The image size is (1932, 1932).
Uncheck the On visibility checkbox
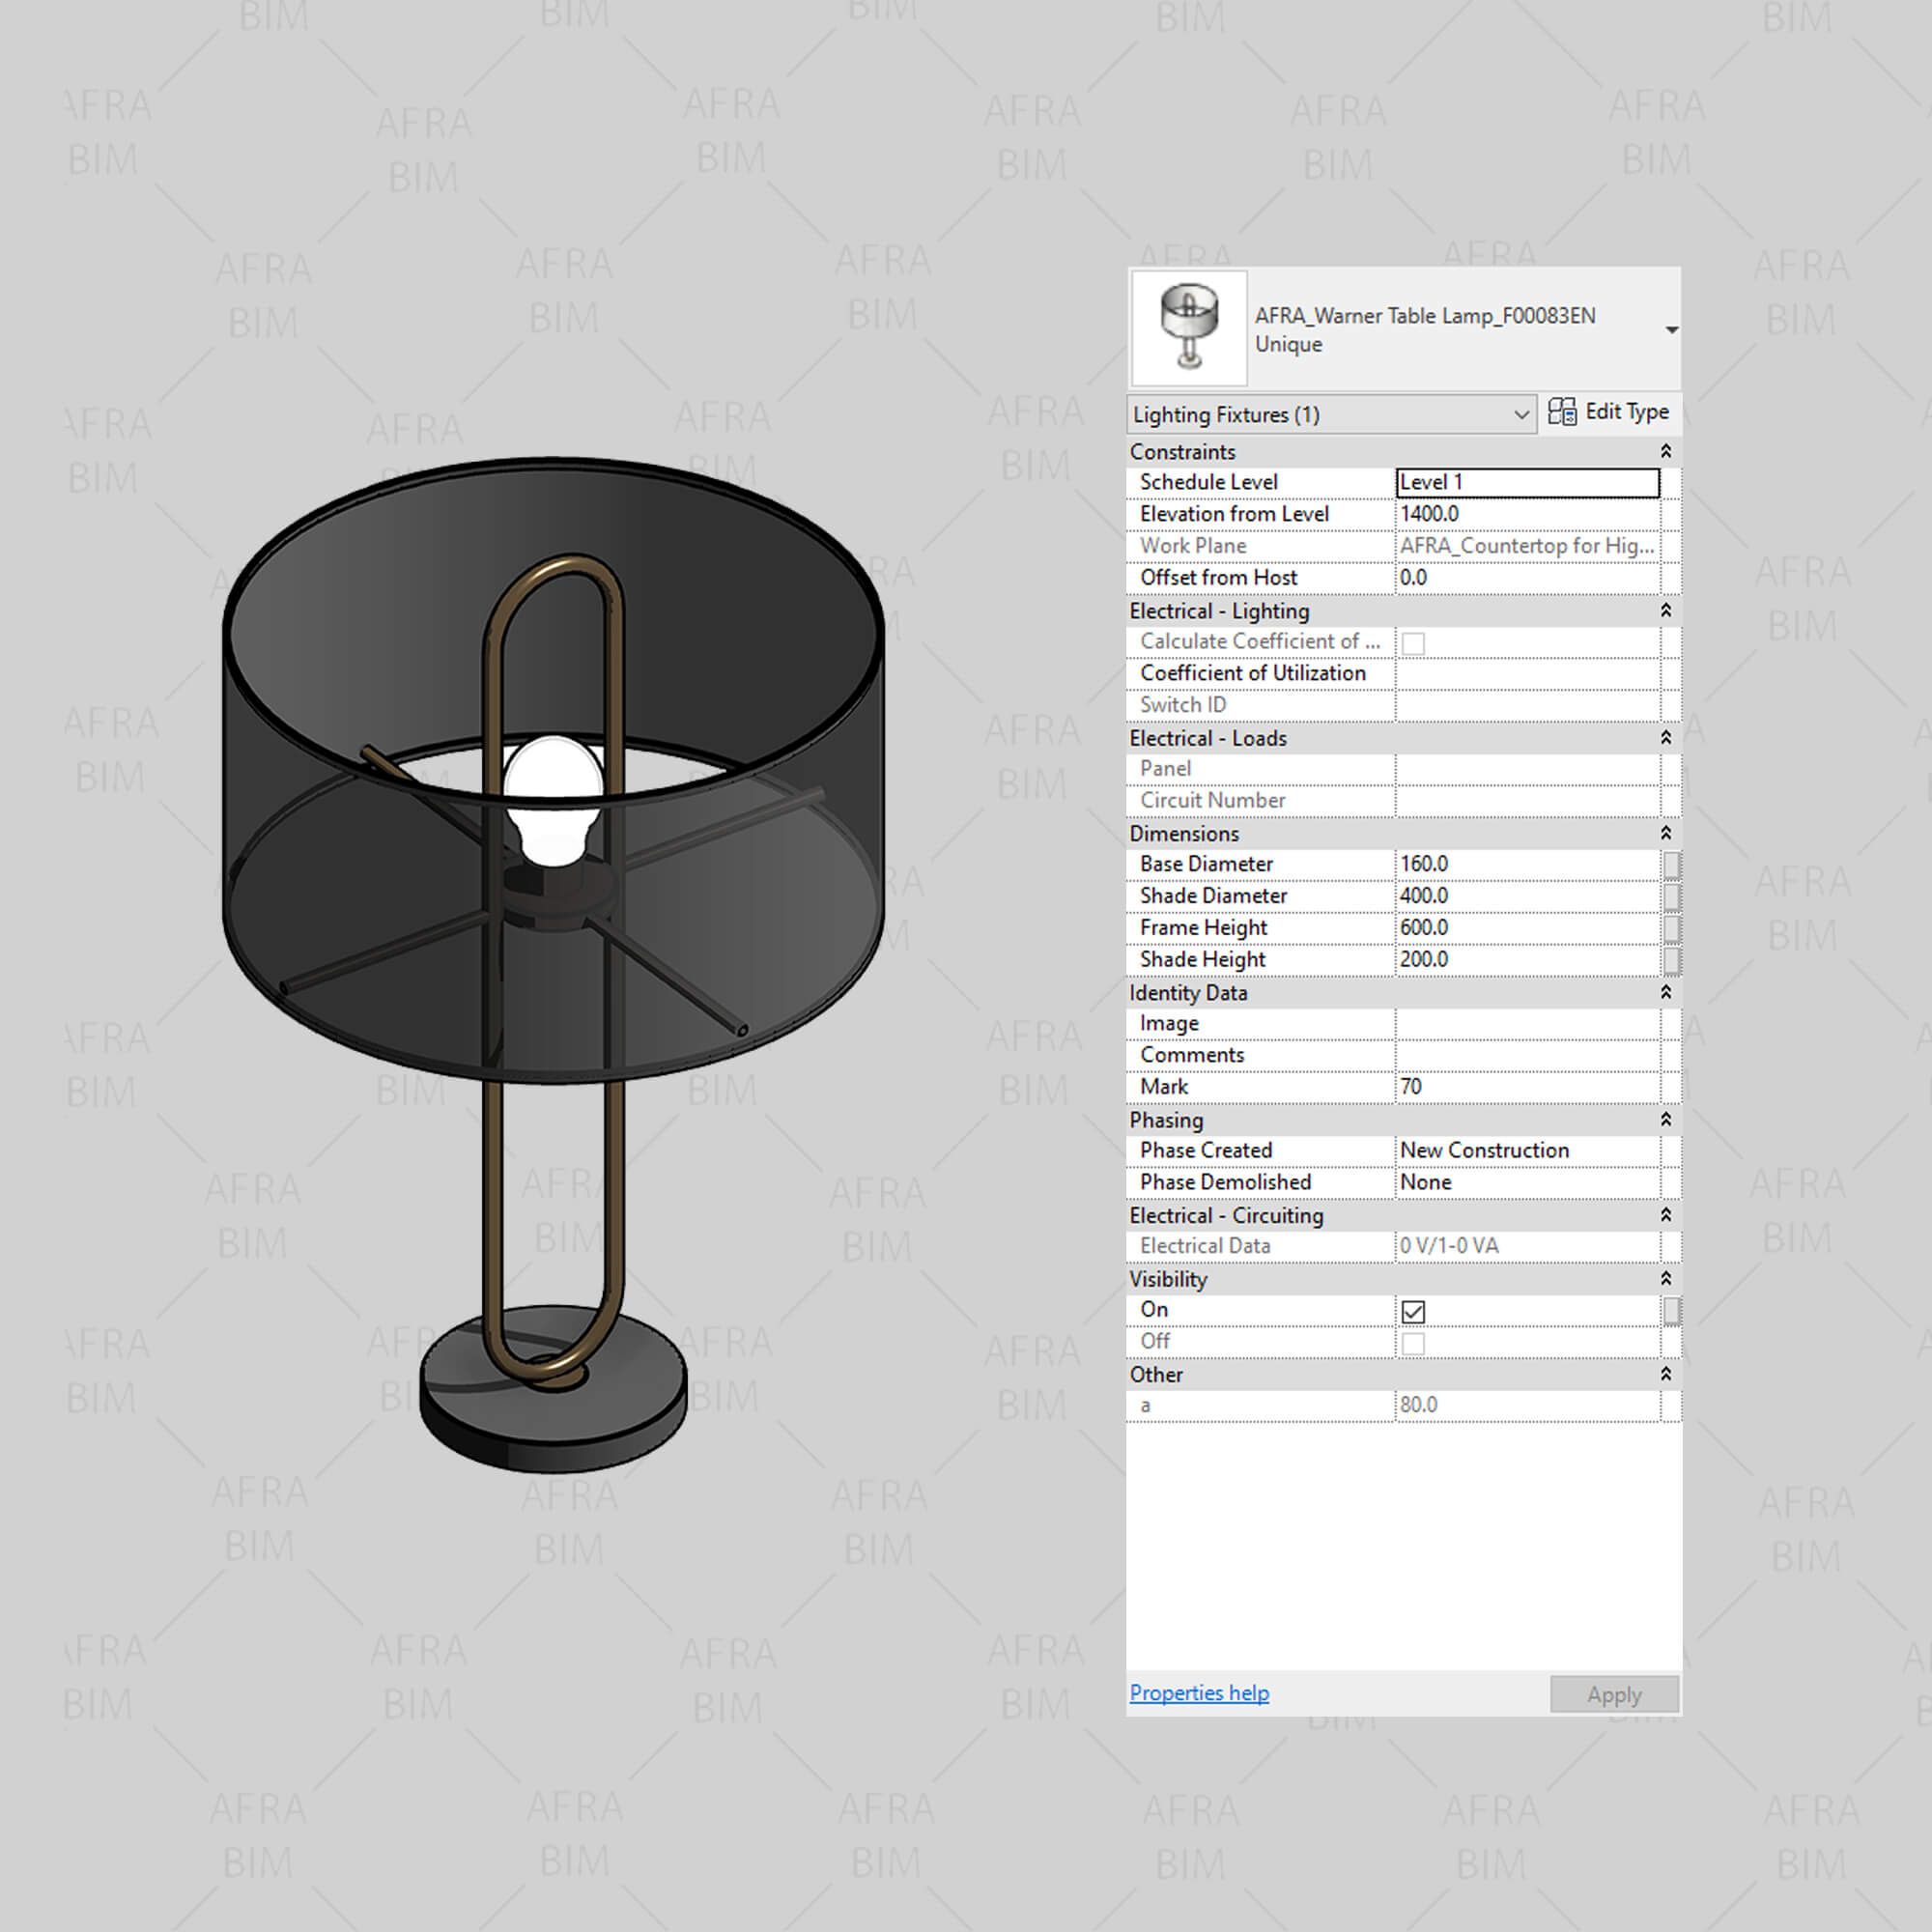pyautogui.click(x=1413, y=1311)
